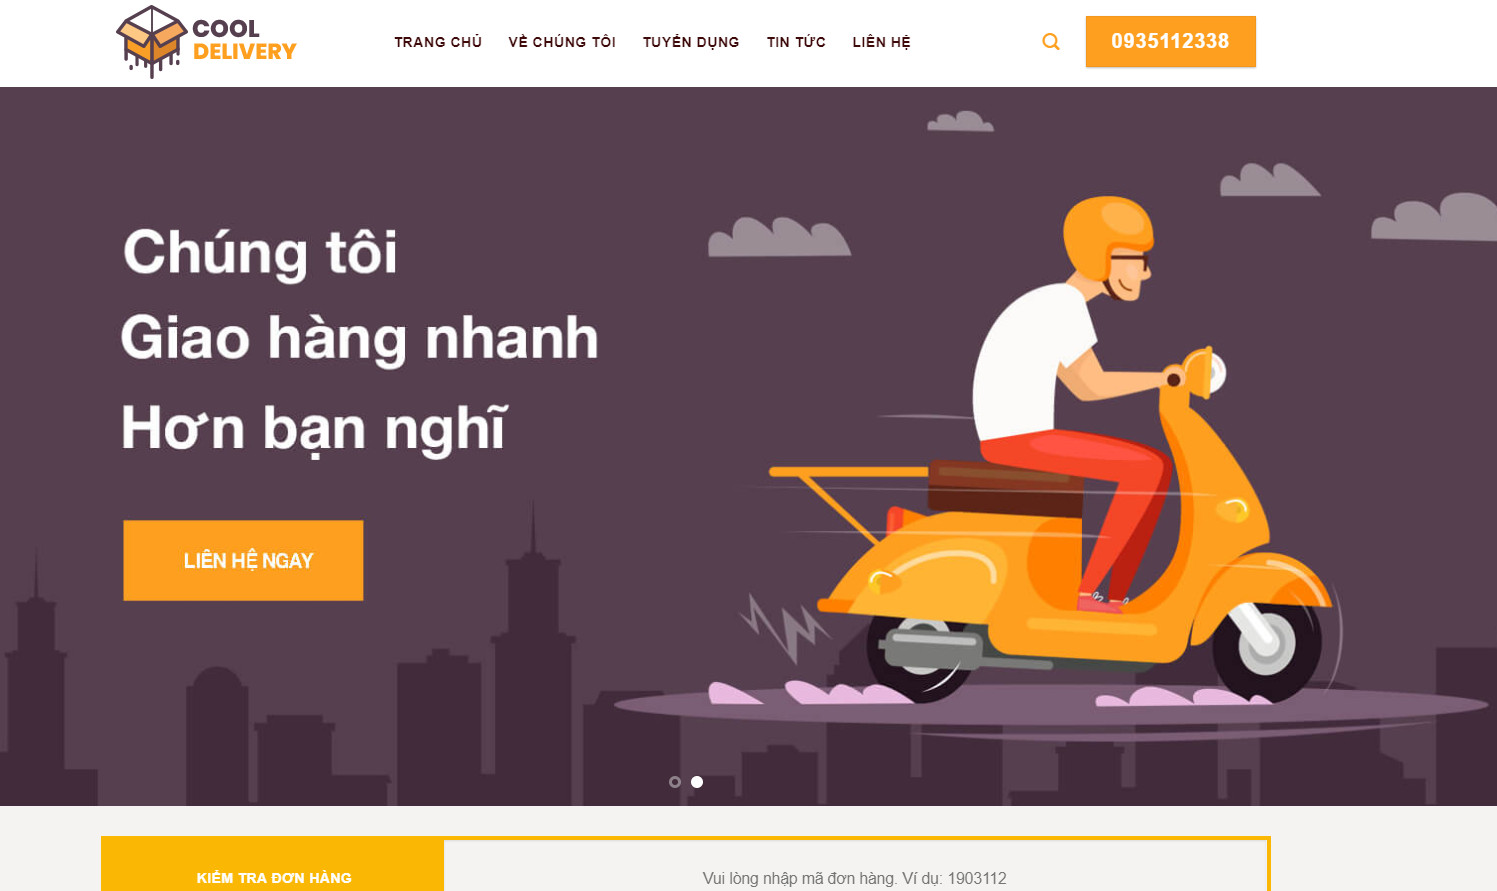Click the cloud above the scooter rack

pyautogui.click(x=779, y=237)
